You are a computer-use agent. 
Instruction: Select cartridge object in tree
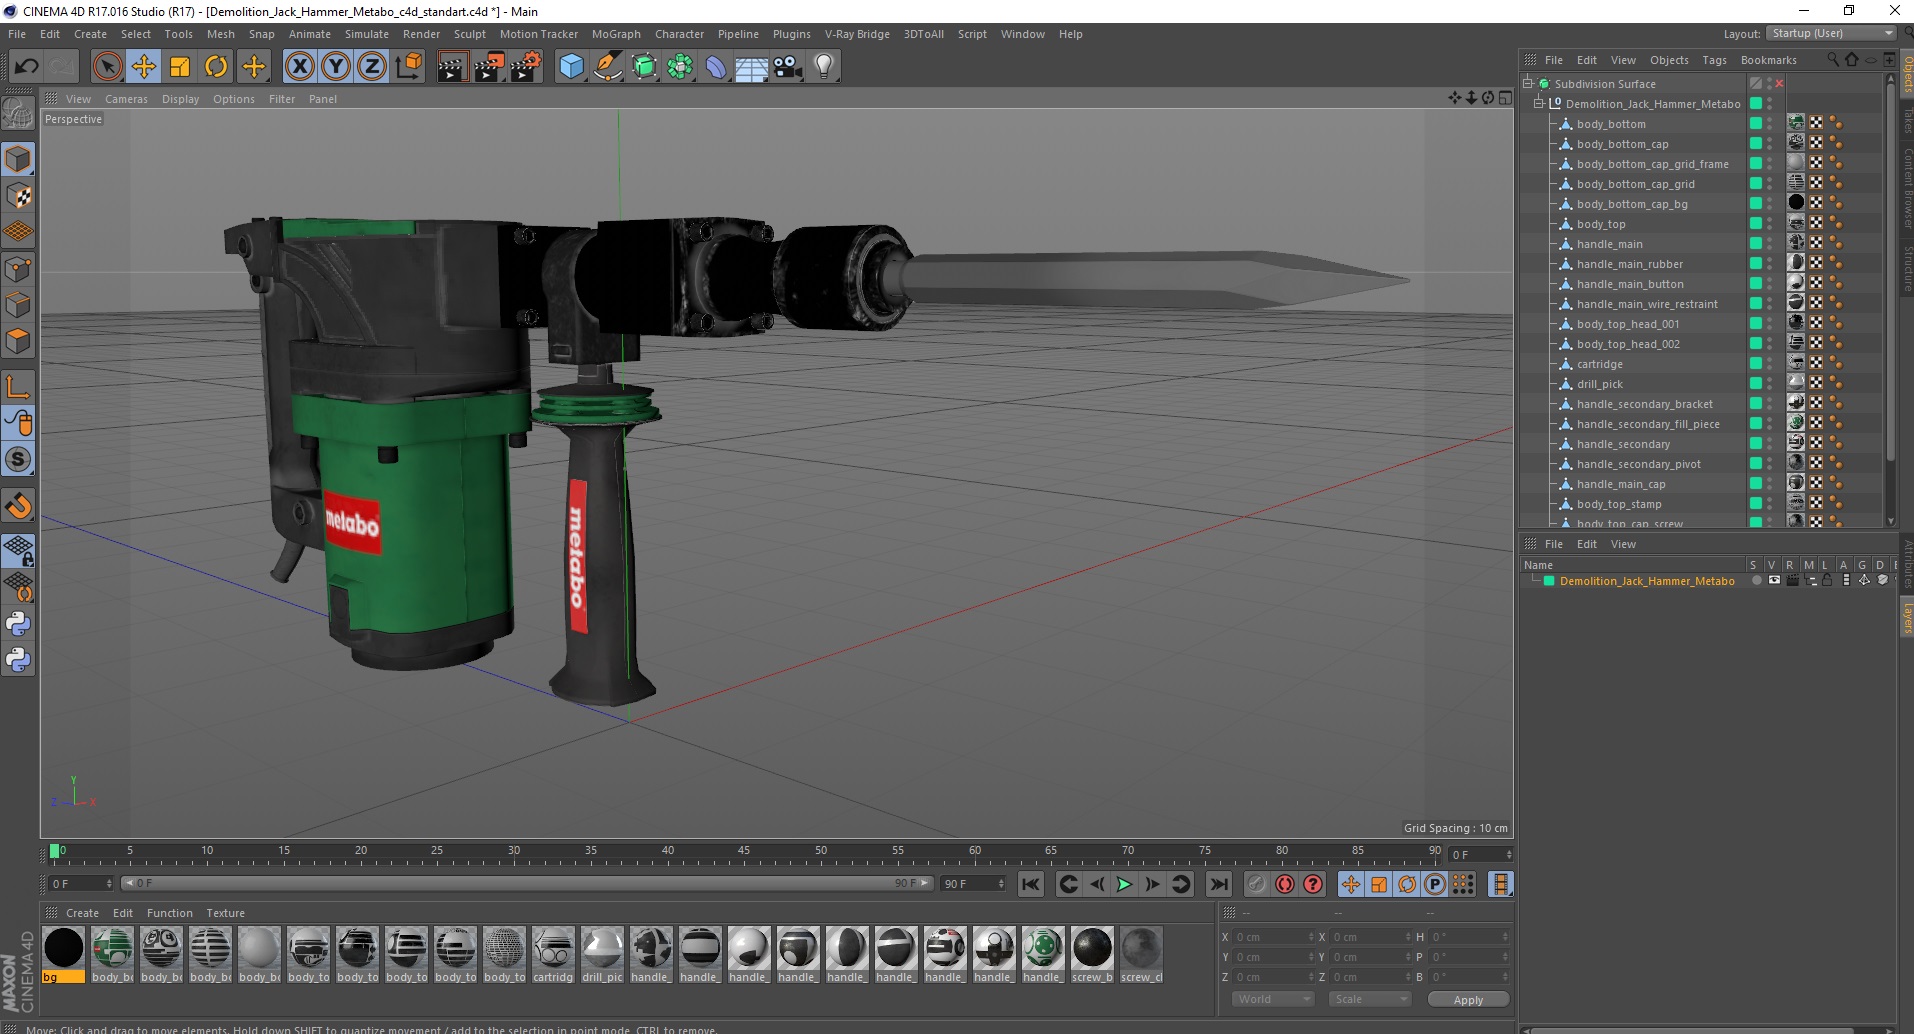(1599, 364)
